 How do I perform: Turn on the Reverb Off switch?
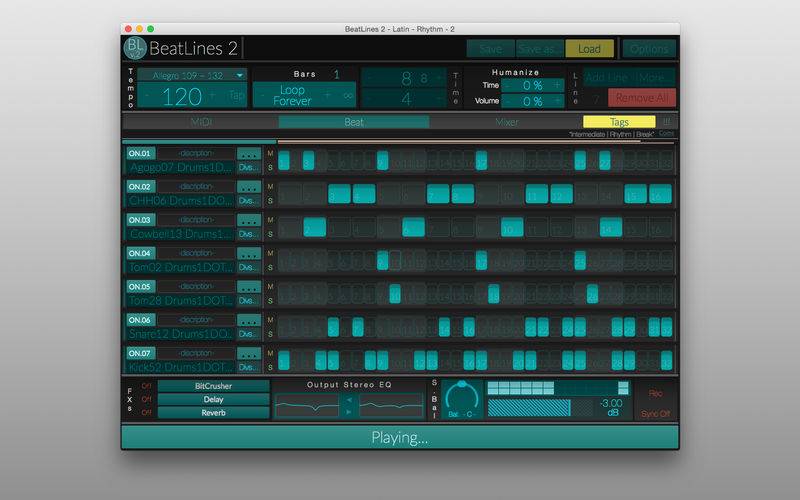(x=146, y=412)
